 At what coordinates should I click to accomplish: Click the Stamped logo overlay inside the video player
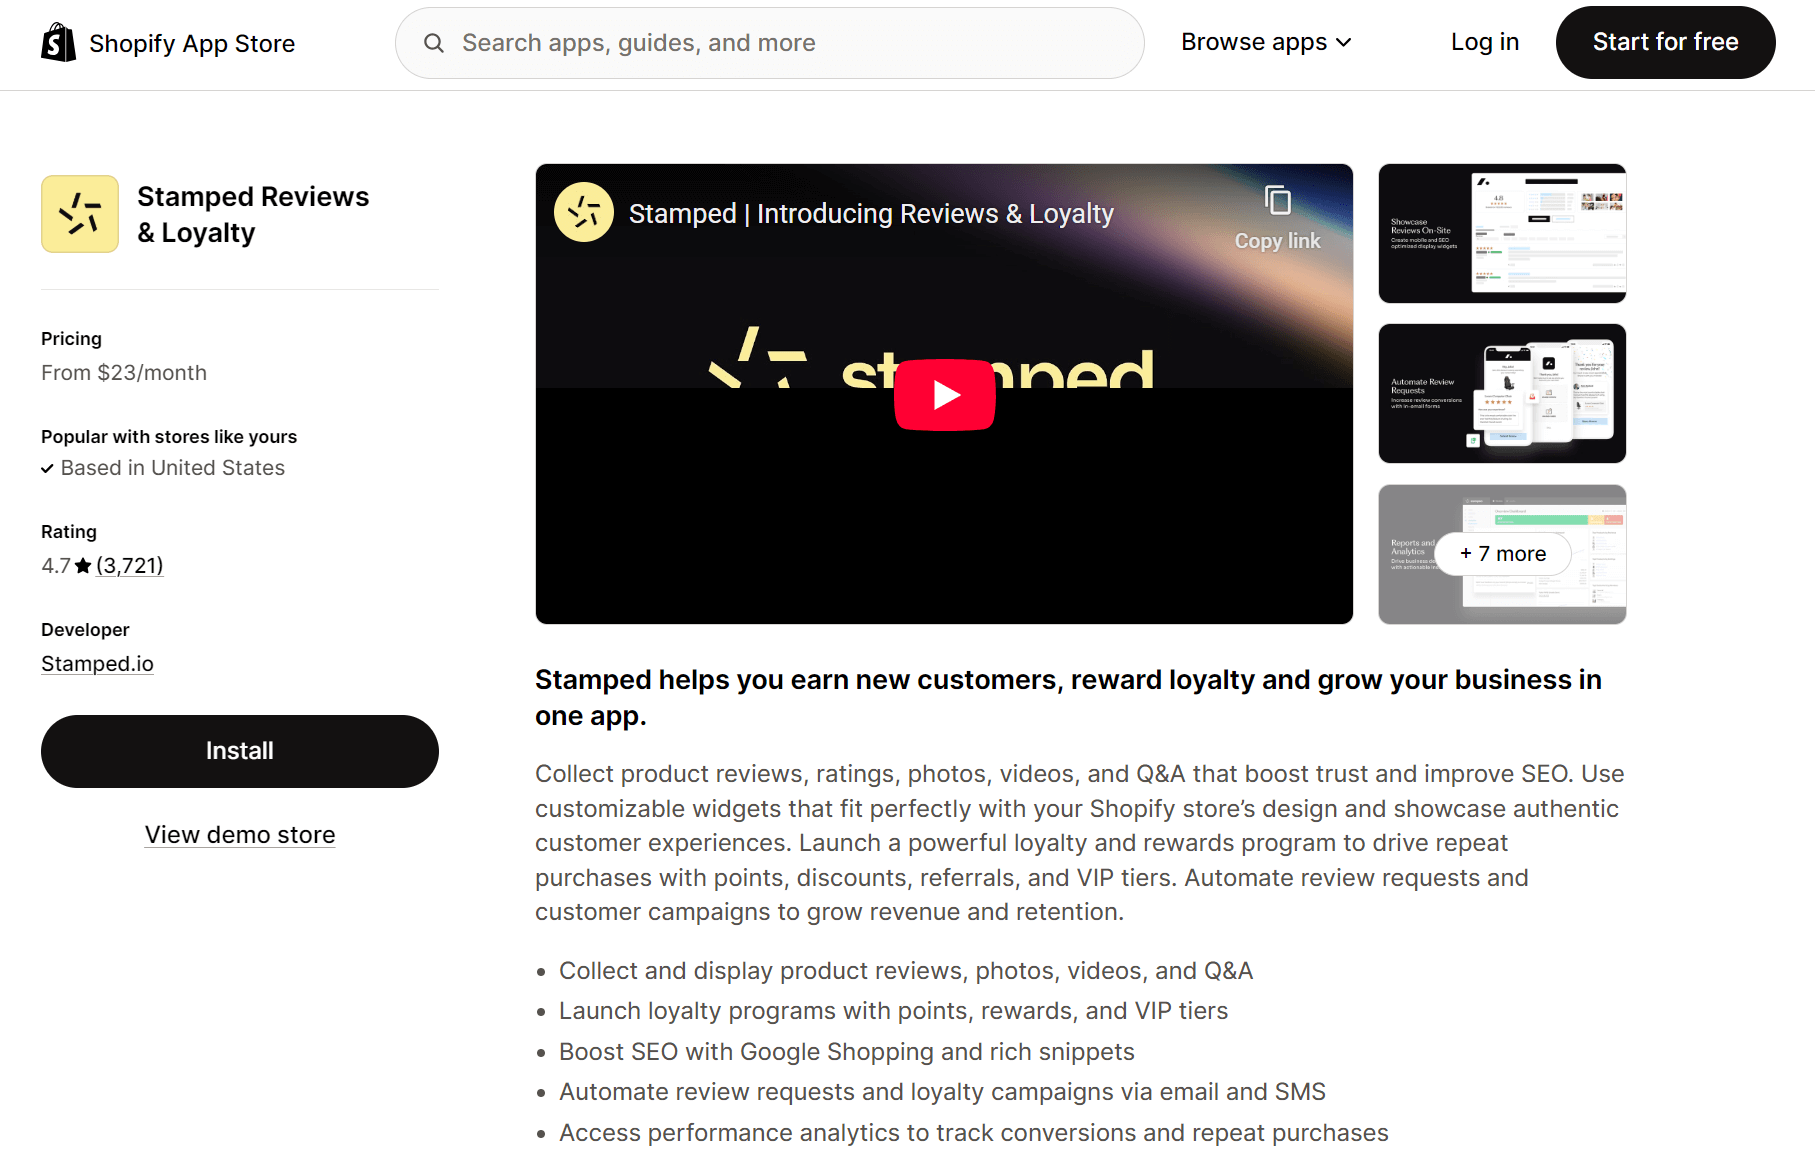585,212
